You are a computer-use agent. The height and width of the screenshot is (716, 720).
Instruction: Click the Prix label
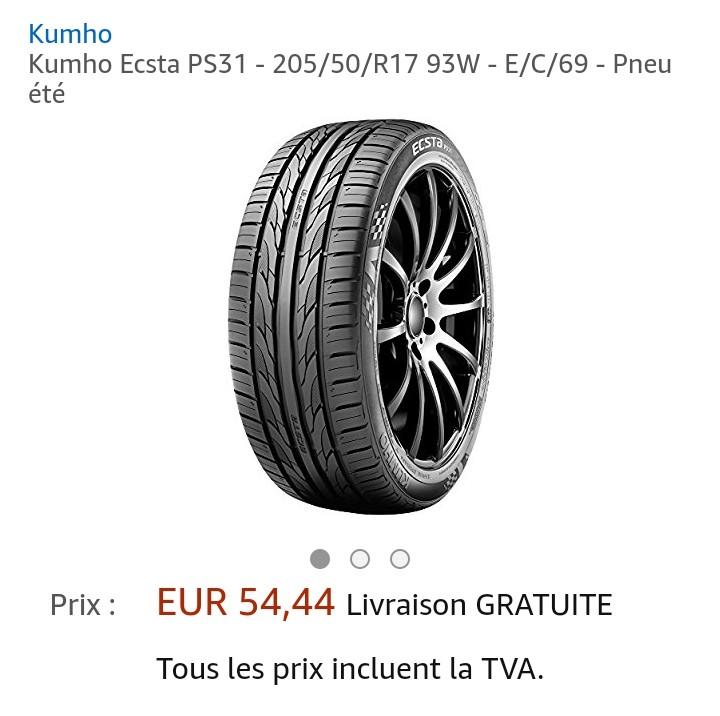(x=83, y=605)
